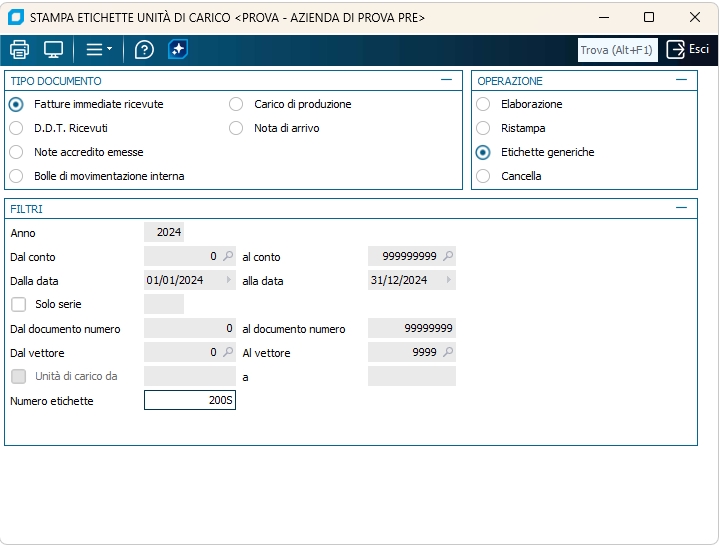Open the Dalla data date picker arrow
The height and width of the screenshot is (547, 720).
coord(229,280)
